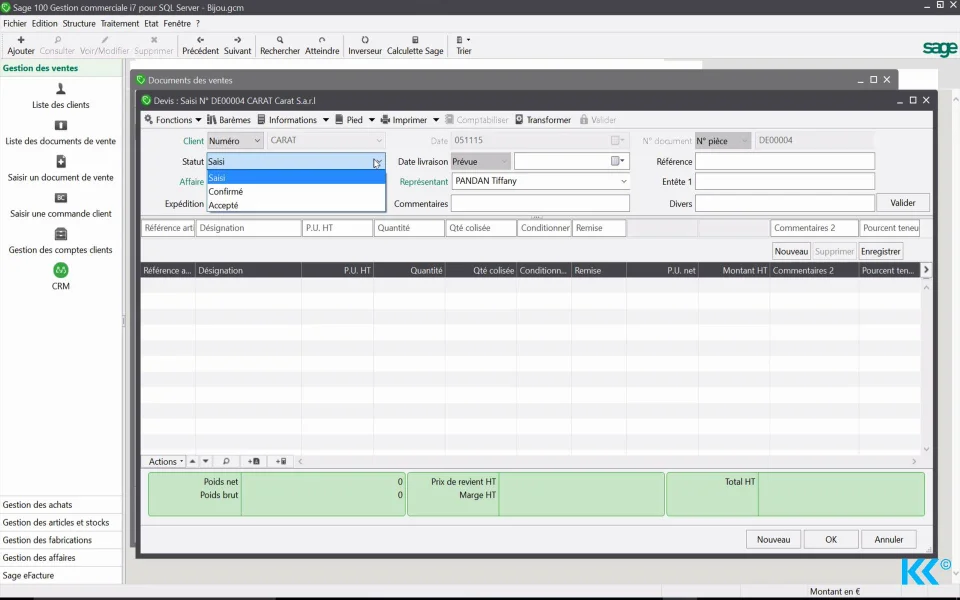Go to Précédent record
Screen dimensions: 960x600
(200, 45)
